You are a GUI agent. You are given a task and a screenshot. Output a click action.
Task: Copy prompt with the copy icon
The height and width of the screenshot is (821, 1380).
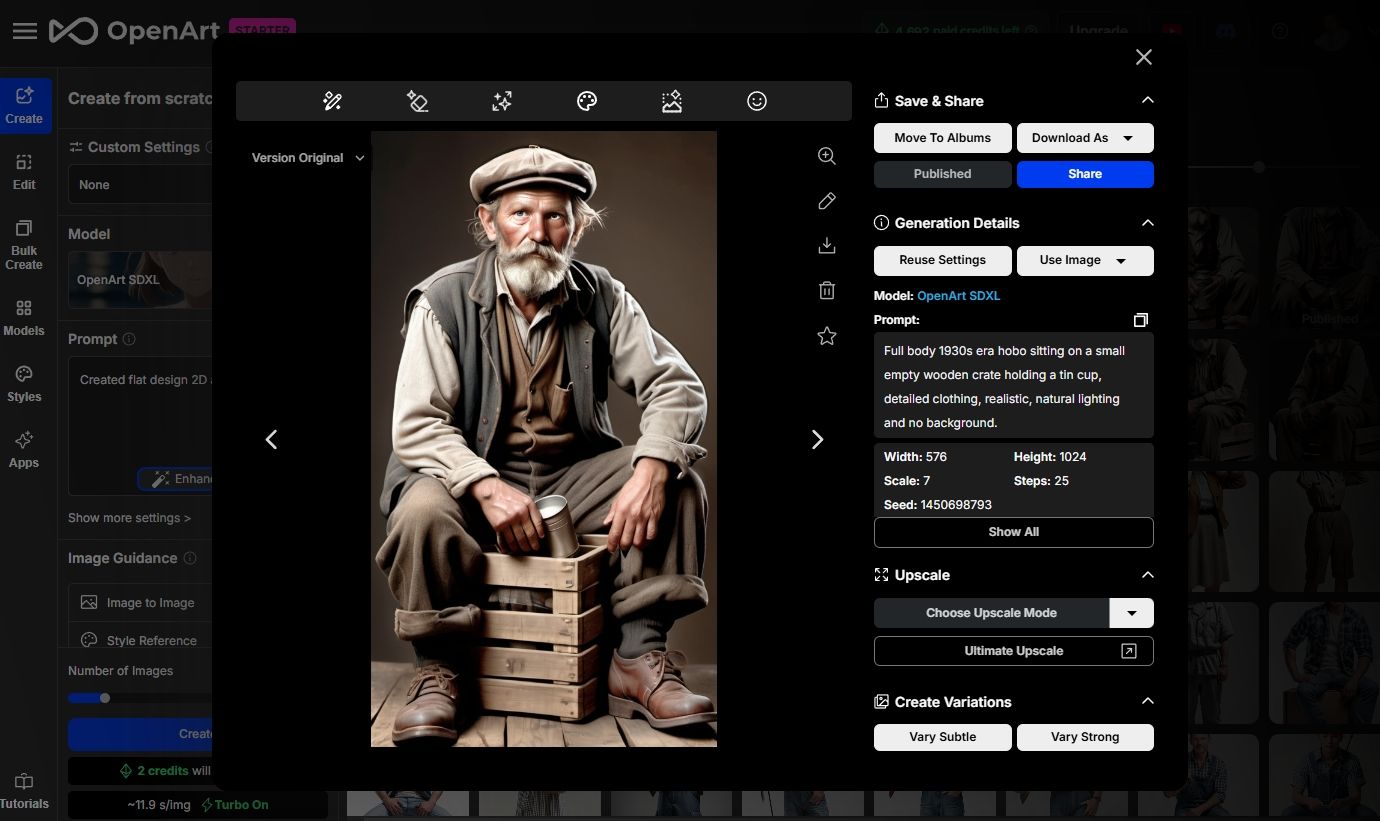tap(1140, 320)
